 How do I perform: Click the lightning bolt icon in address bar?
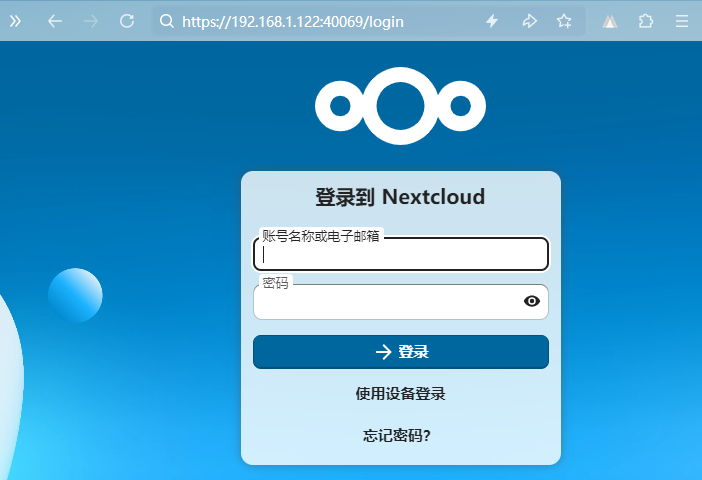[x=492, y=21]
